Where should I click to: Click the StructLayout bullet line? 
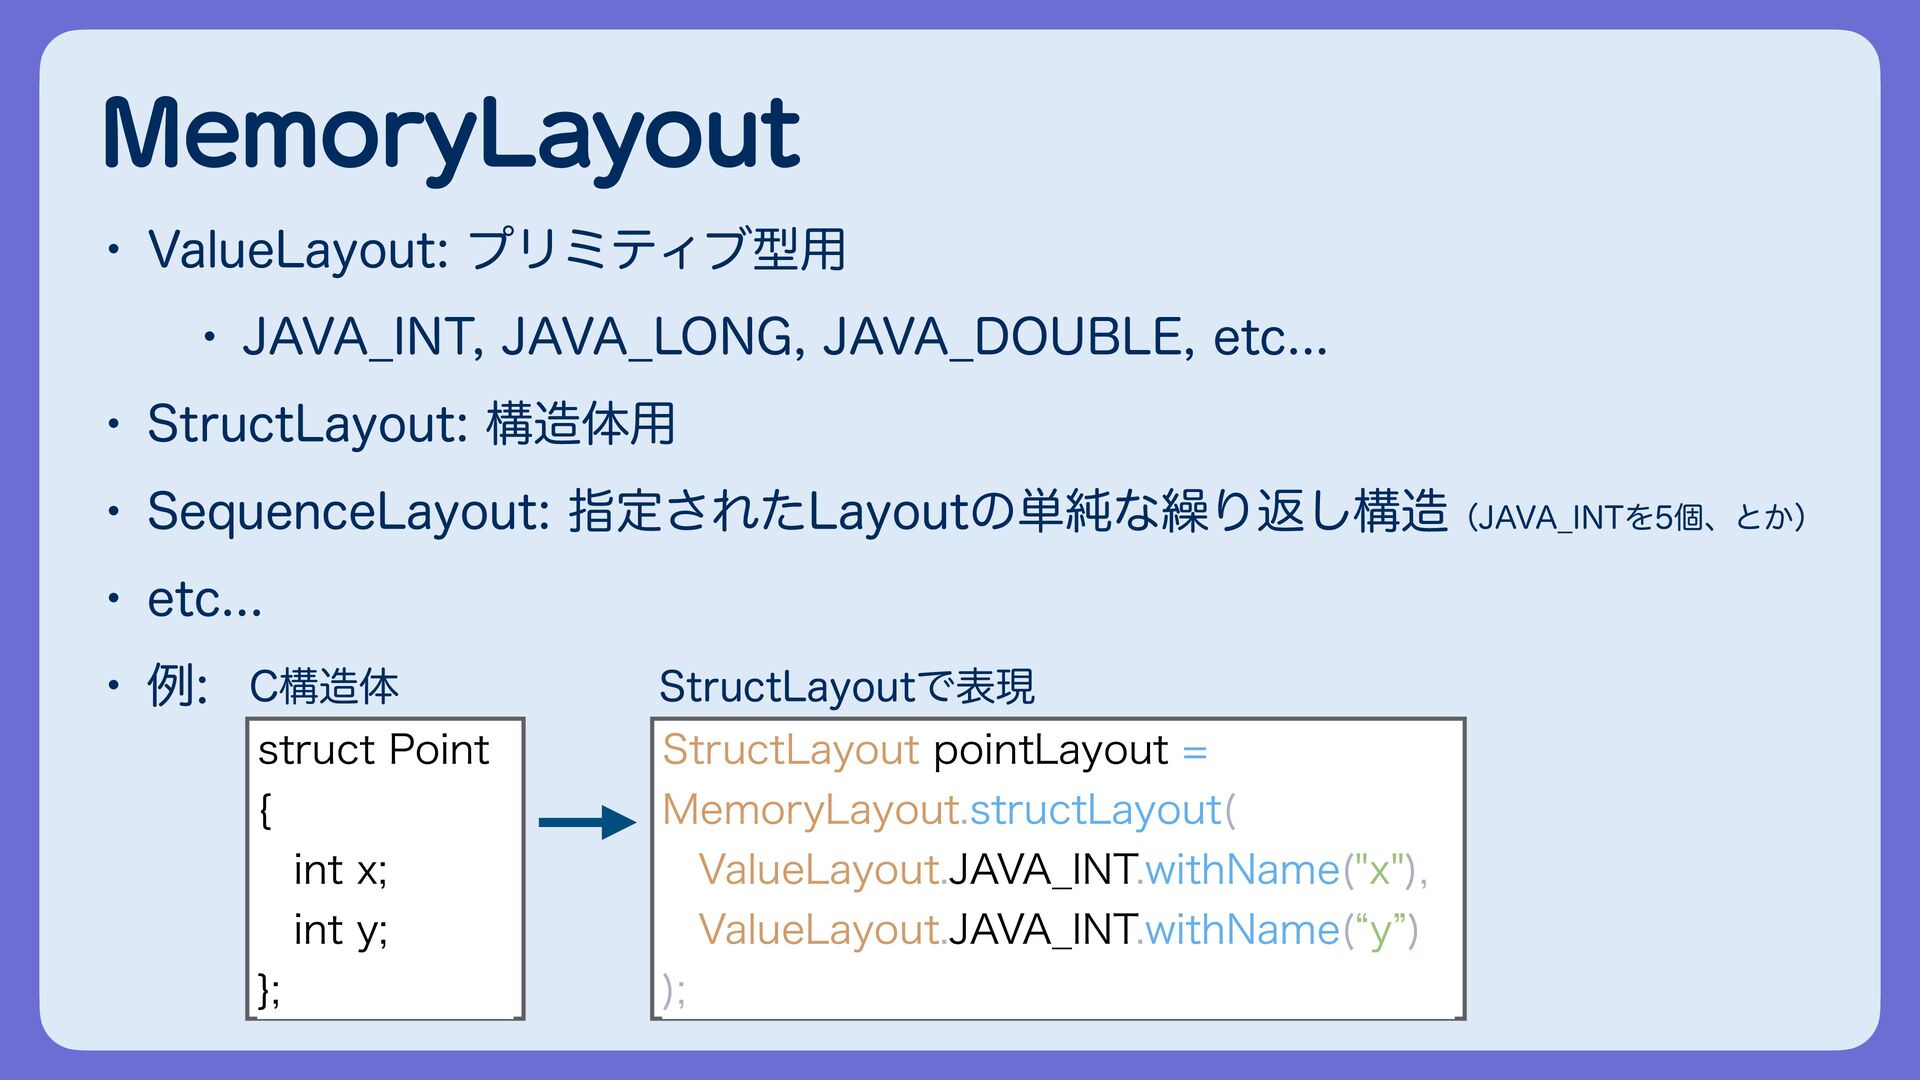[411, 424]
